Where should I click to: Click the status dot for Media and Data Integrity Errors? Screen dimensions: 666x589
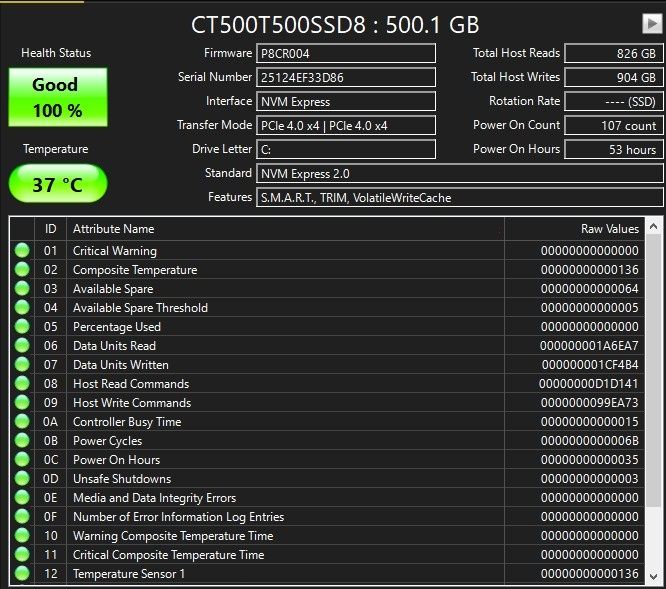22,498
